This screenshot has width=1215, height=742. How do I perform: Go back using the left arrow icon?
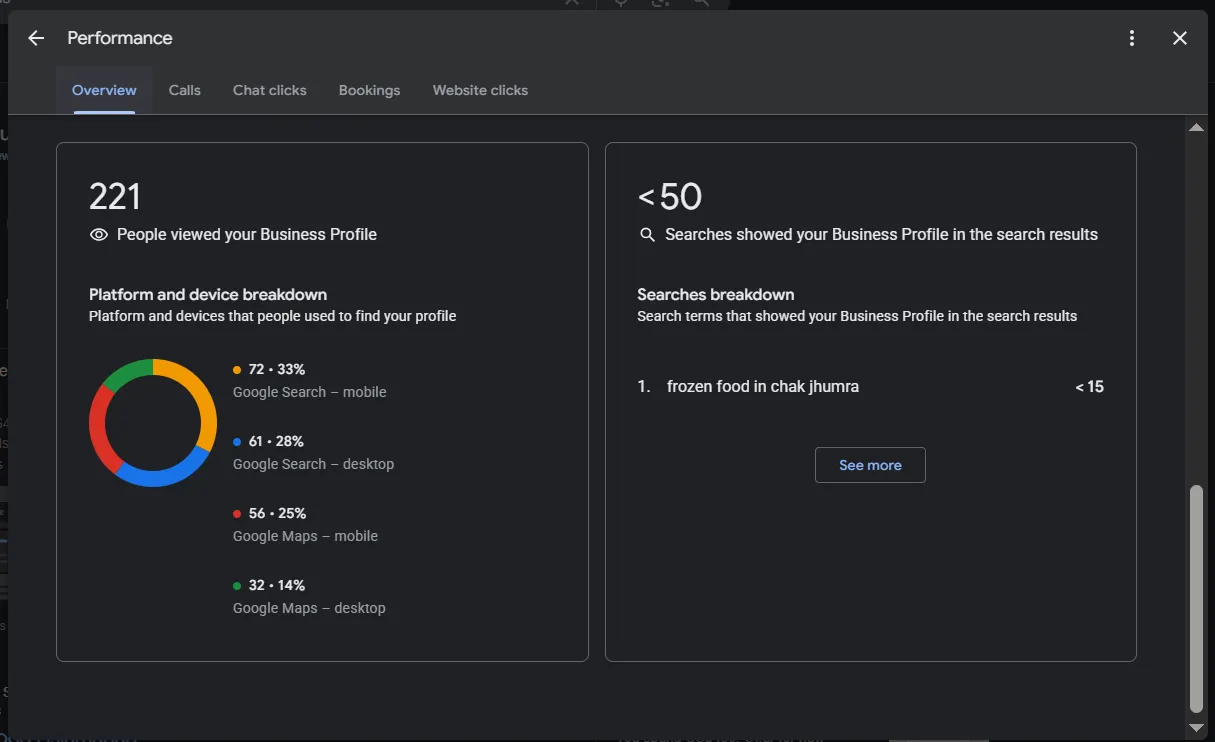(36, 38)
